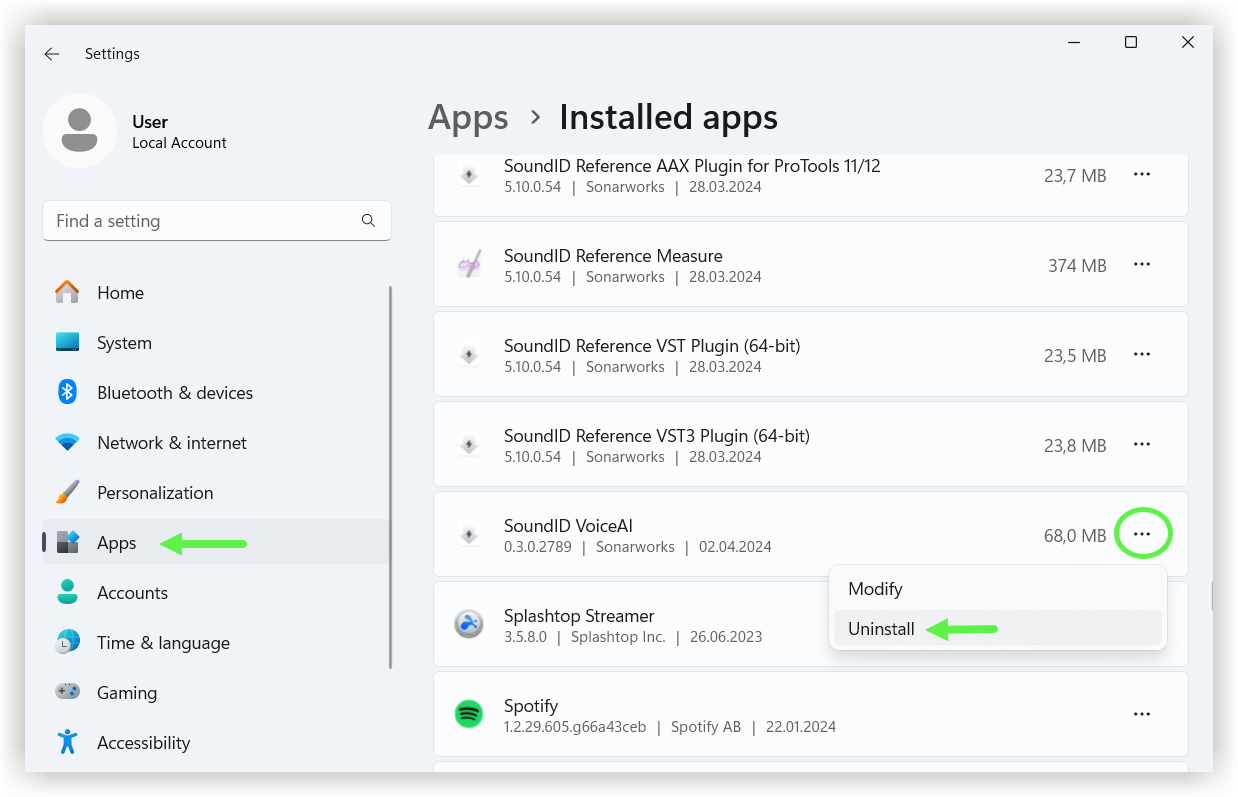This screenshot has height=797, width=1238.
Task: Click the Home house icon
Action: pos(67,292)
